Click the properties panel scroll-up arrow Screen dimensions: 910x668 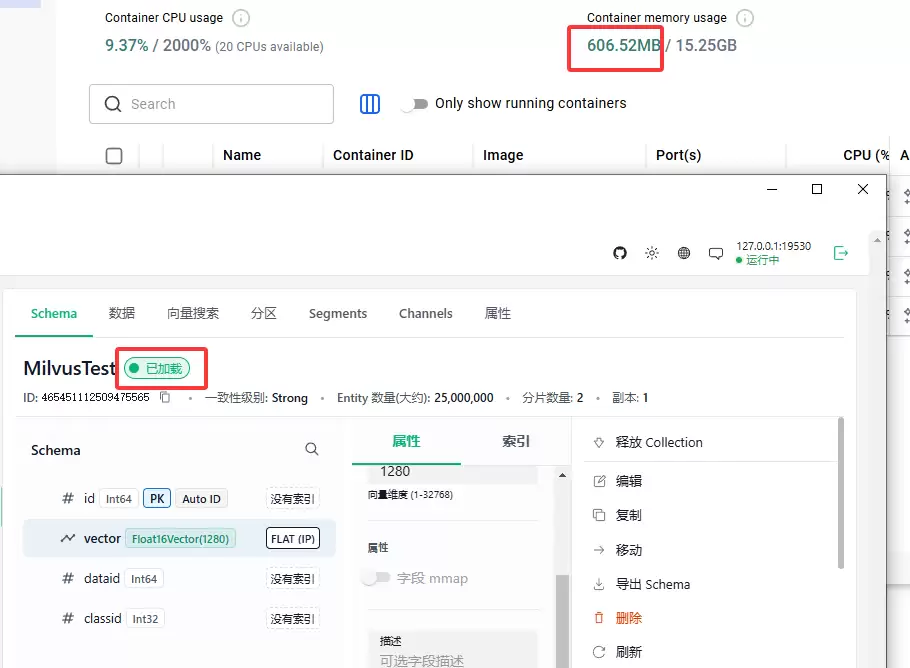click(562, 475)
